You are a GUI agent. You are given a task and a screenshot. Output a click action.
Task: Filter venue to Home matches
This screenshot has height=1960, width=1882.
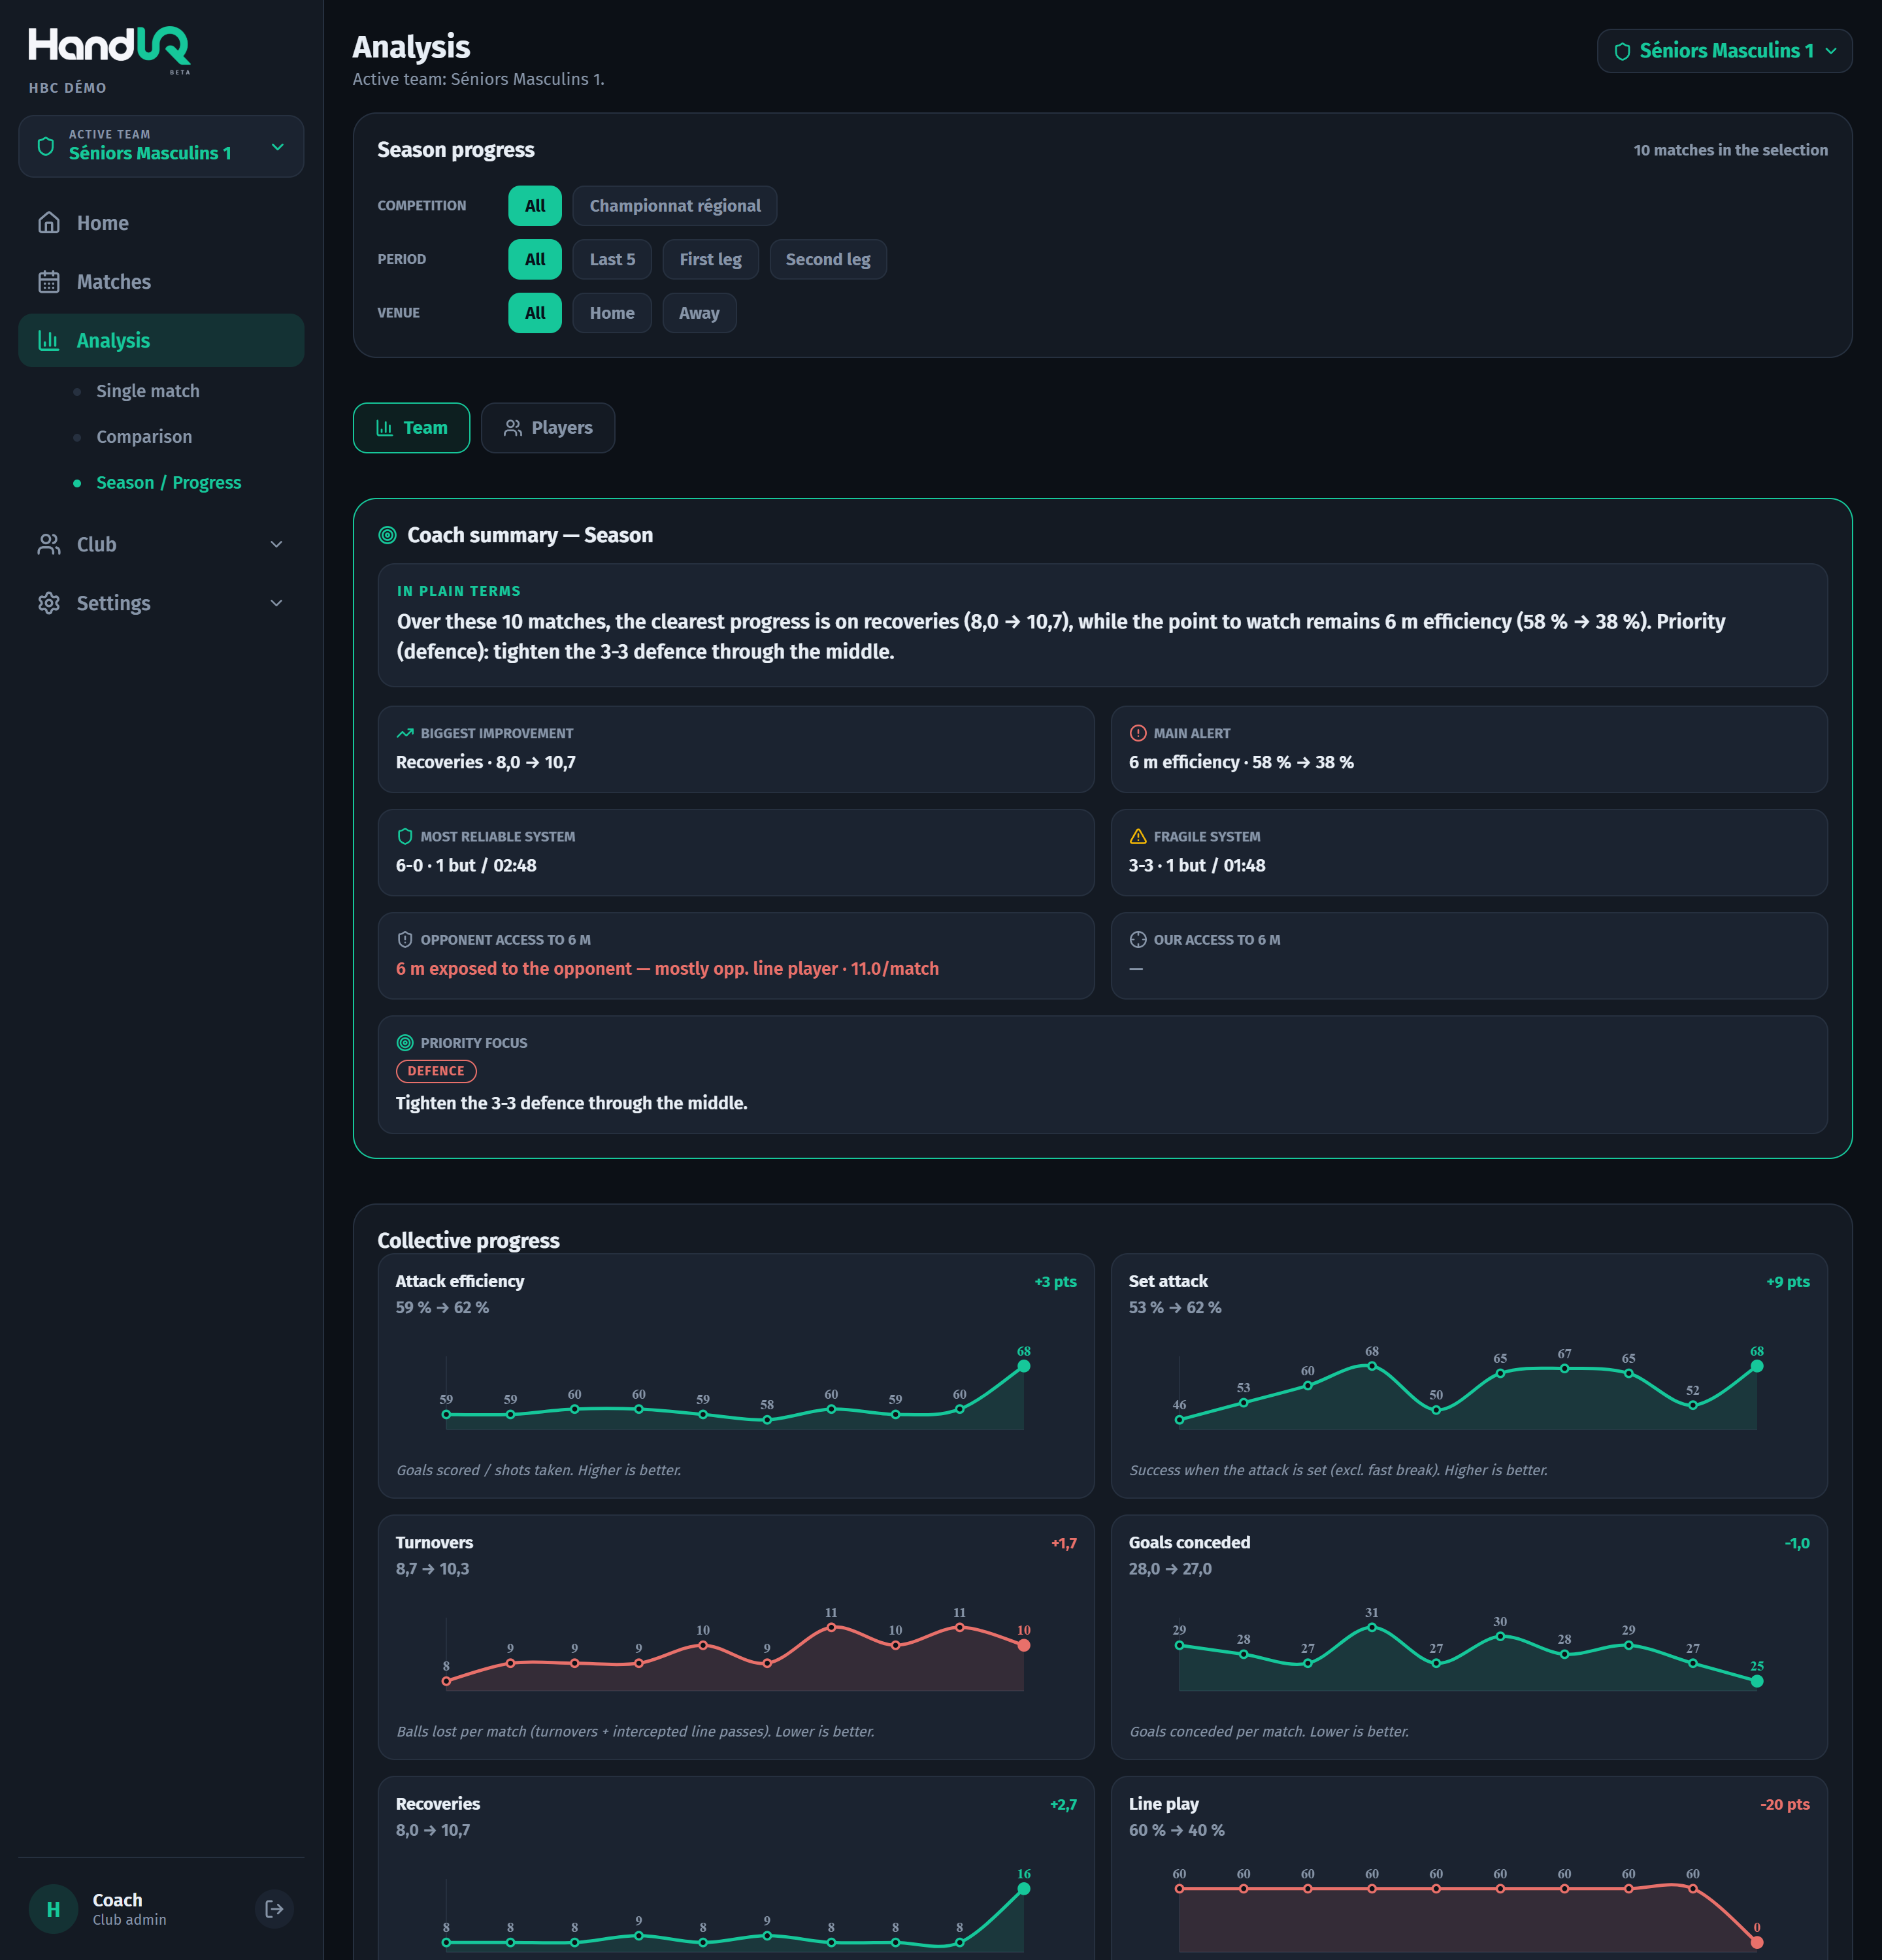612,313
